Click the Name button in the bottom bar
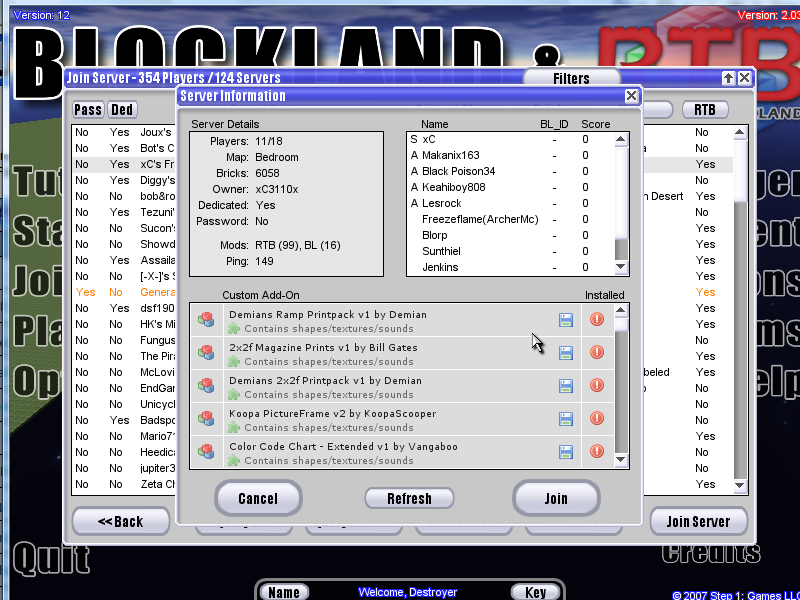The height and width of the screenshot is (600, 800). [284, 592]
